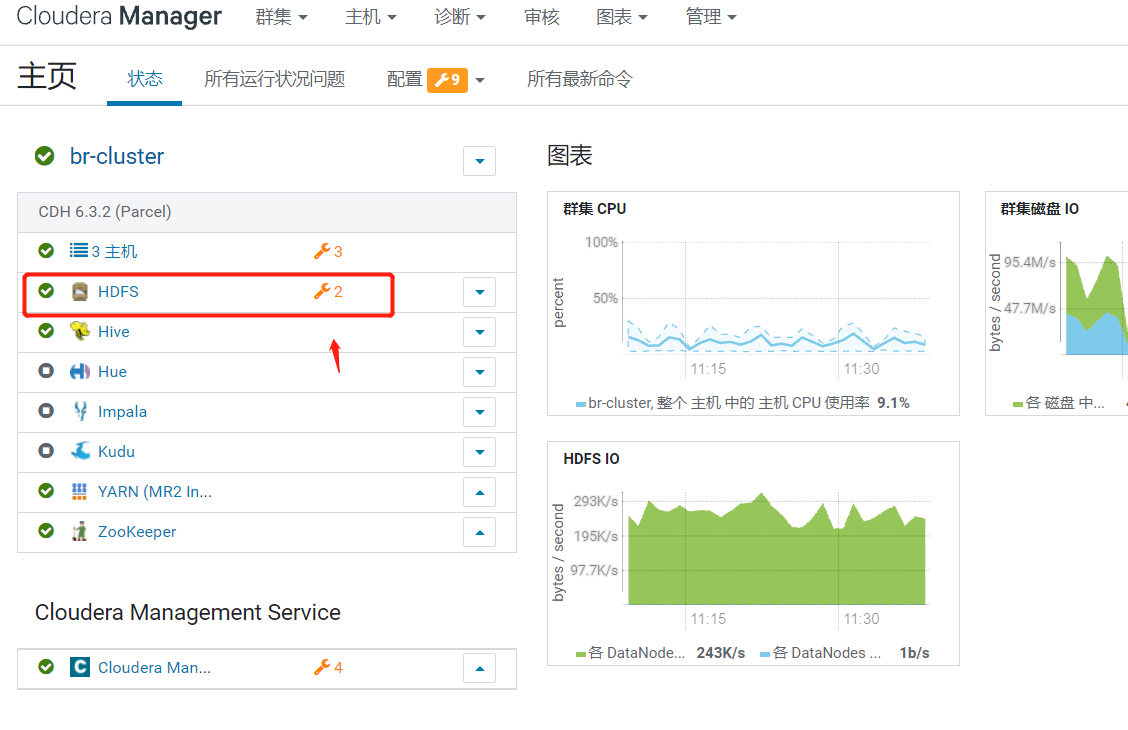Image resolution: width=1128 pixels, height=730 pixels.
Task: Open the YARN (MR2 In... service link
Action: point(155,492)
